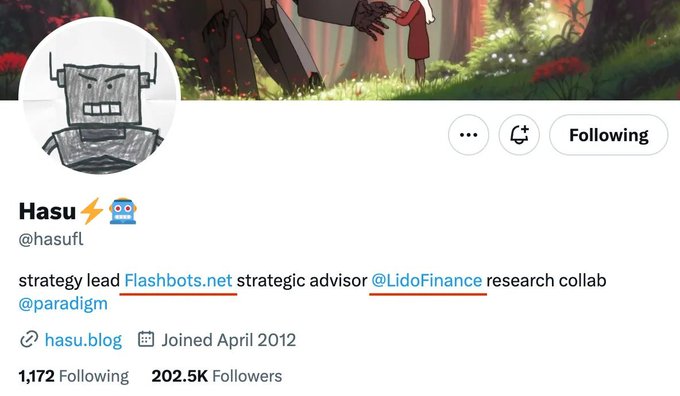Open the @paradigm profile mention

[63, 304]
